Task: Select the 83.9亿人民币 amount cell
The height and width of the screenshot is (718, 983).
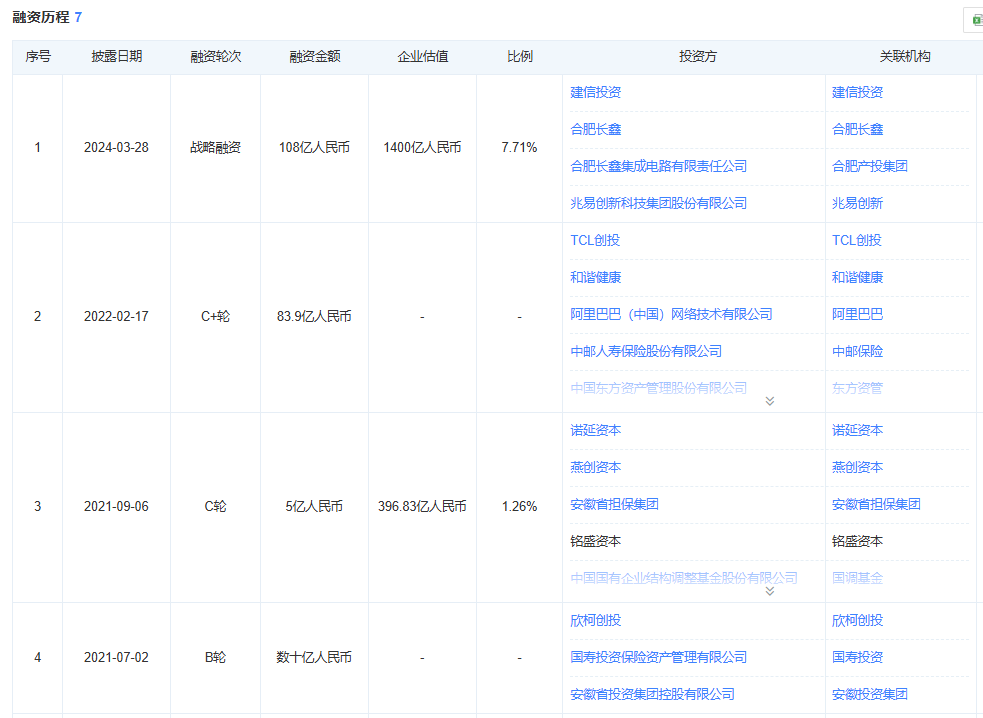Action: [315, 317]
